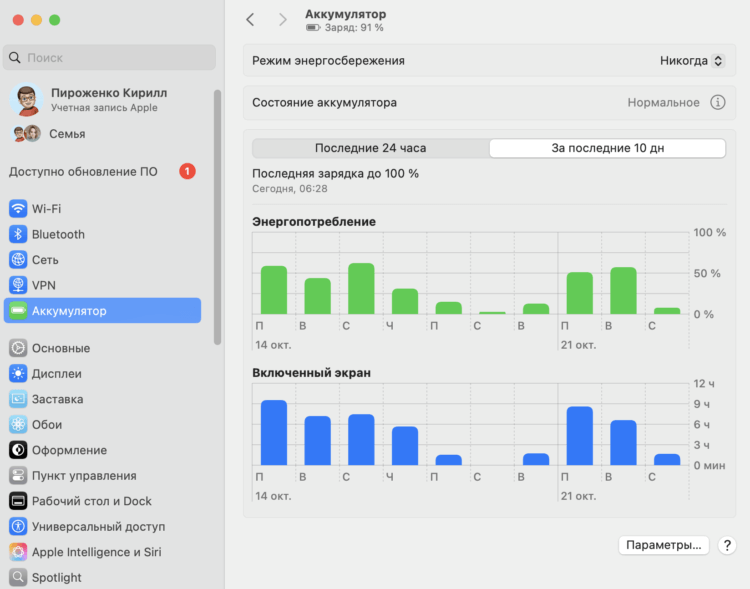Open Apple Intelligence и Siri icon
The width and height of the screenshot is (750, 589).
tap(18, 552)
